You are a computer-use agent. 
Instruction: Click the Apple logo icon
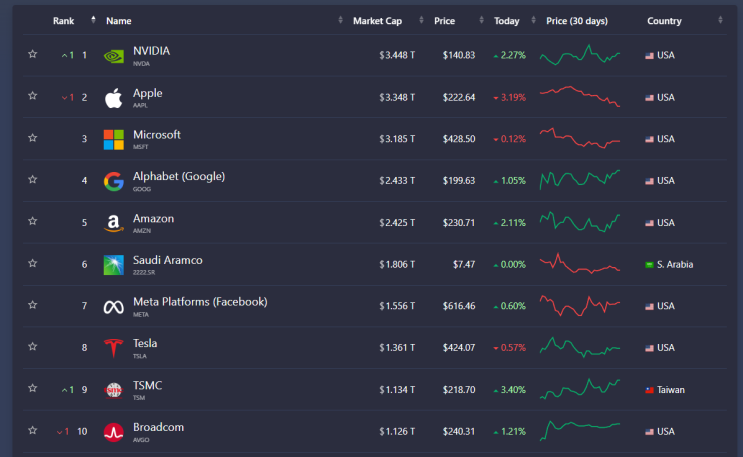pyautogui.click(x=114, y=98)
